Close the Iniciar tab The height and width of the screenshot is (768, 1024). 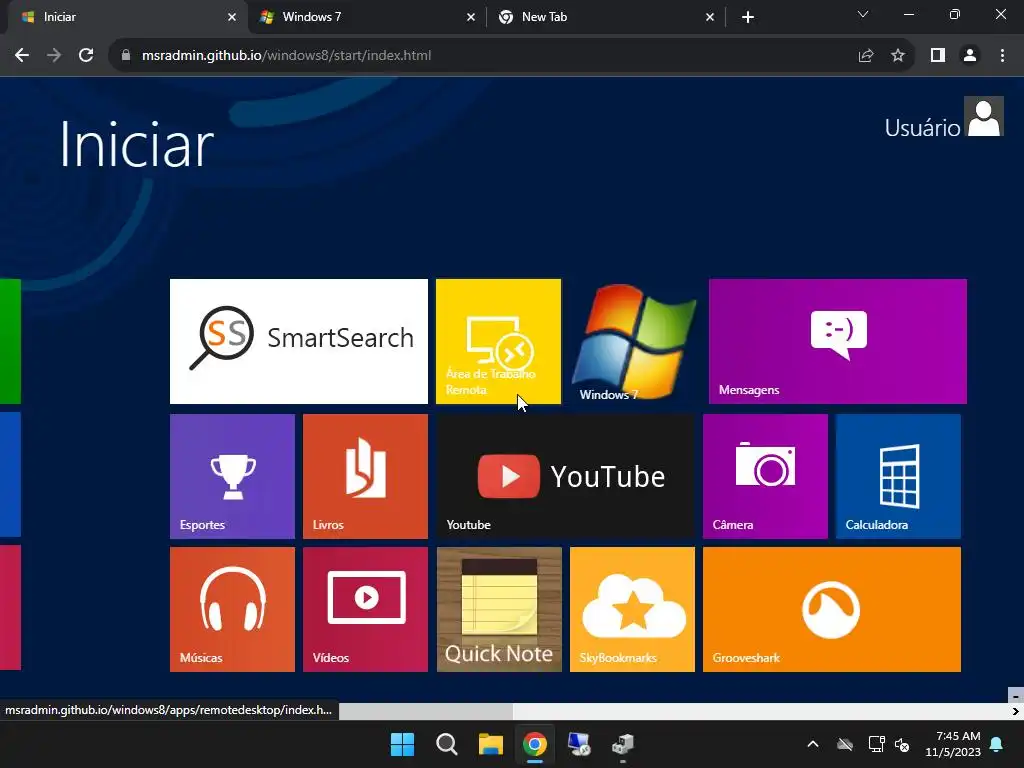pyautogui.click(x=232, y=17)
